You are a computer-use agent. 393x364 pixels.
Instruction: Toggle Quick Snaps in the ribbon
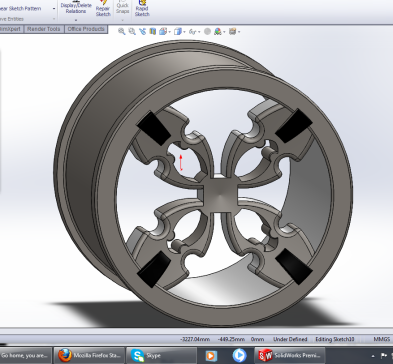point(122,7)
